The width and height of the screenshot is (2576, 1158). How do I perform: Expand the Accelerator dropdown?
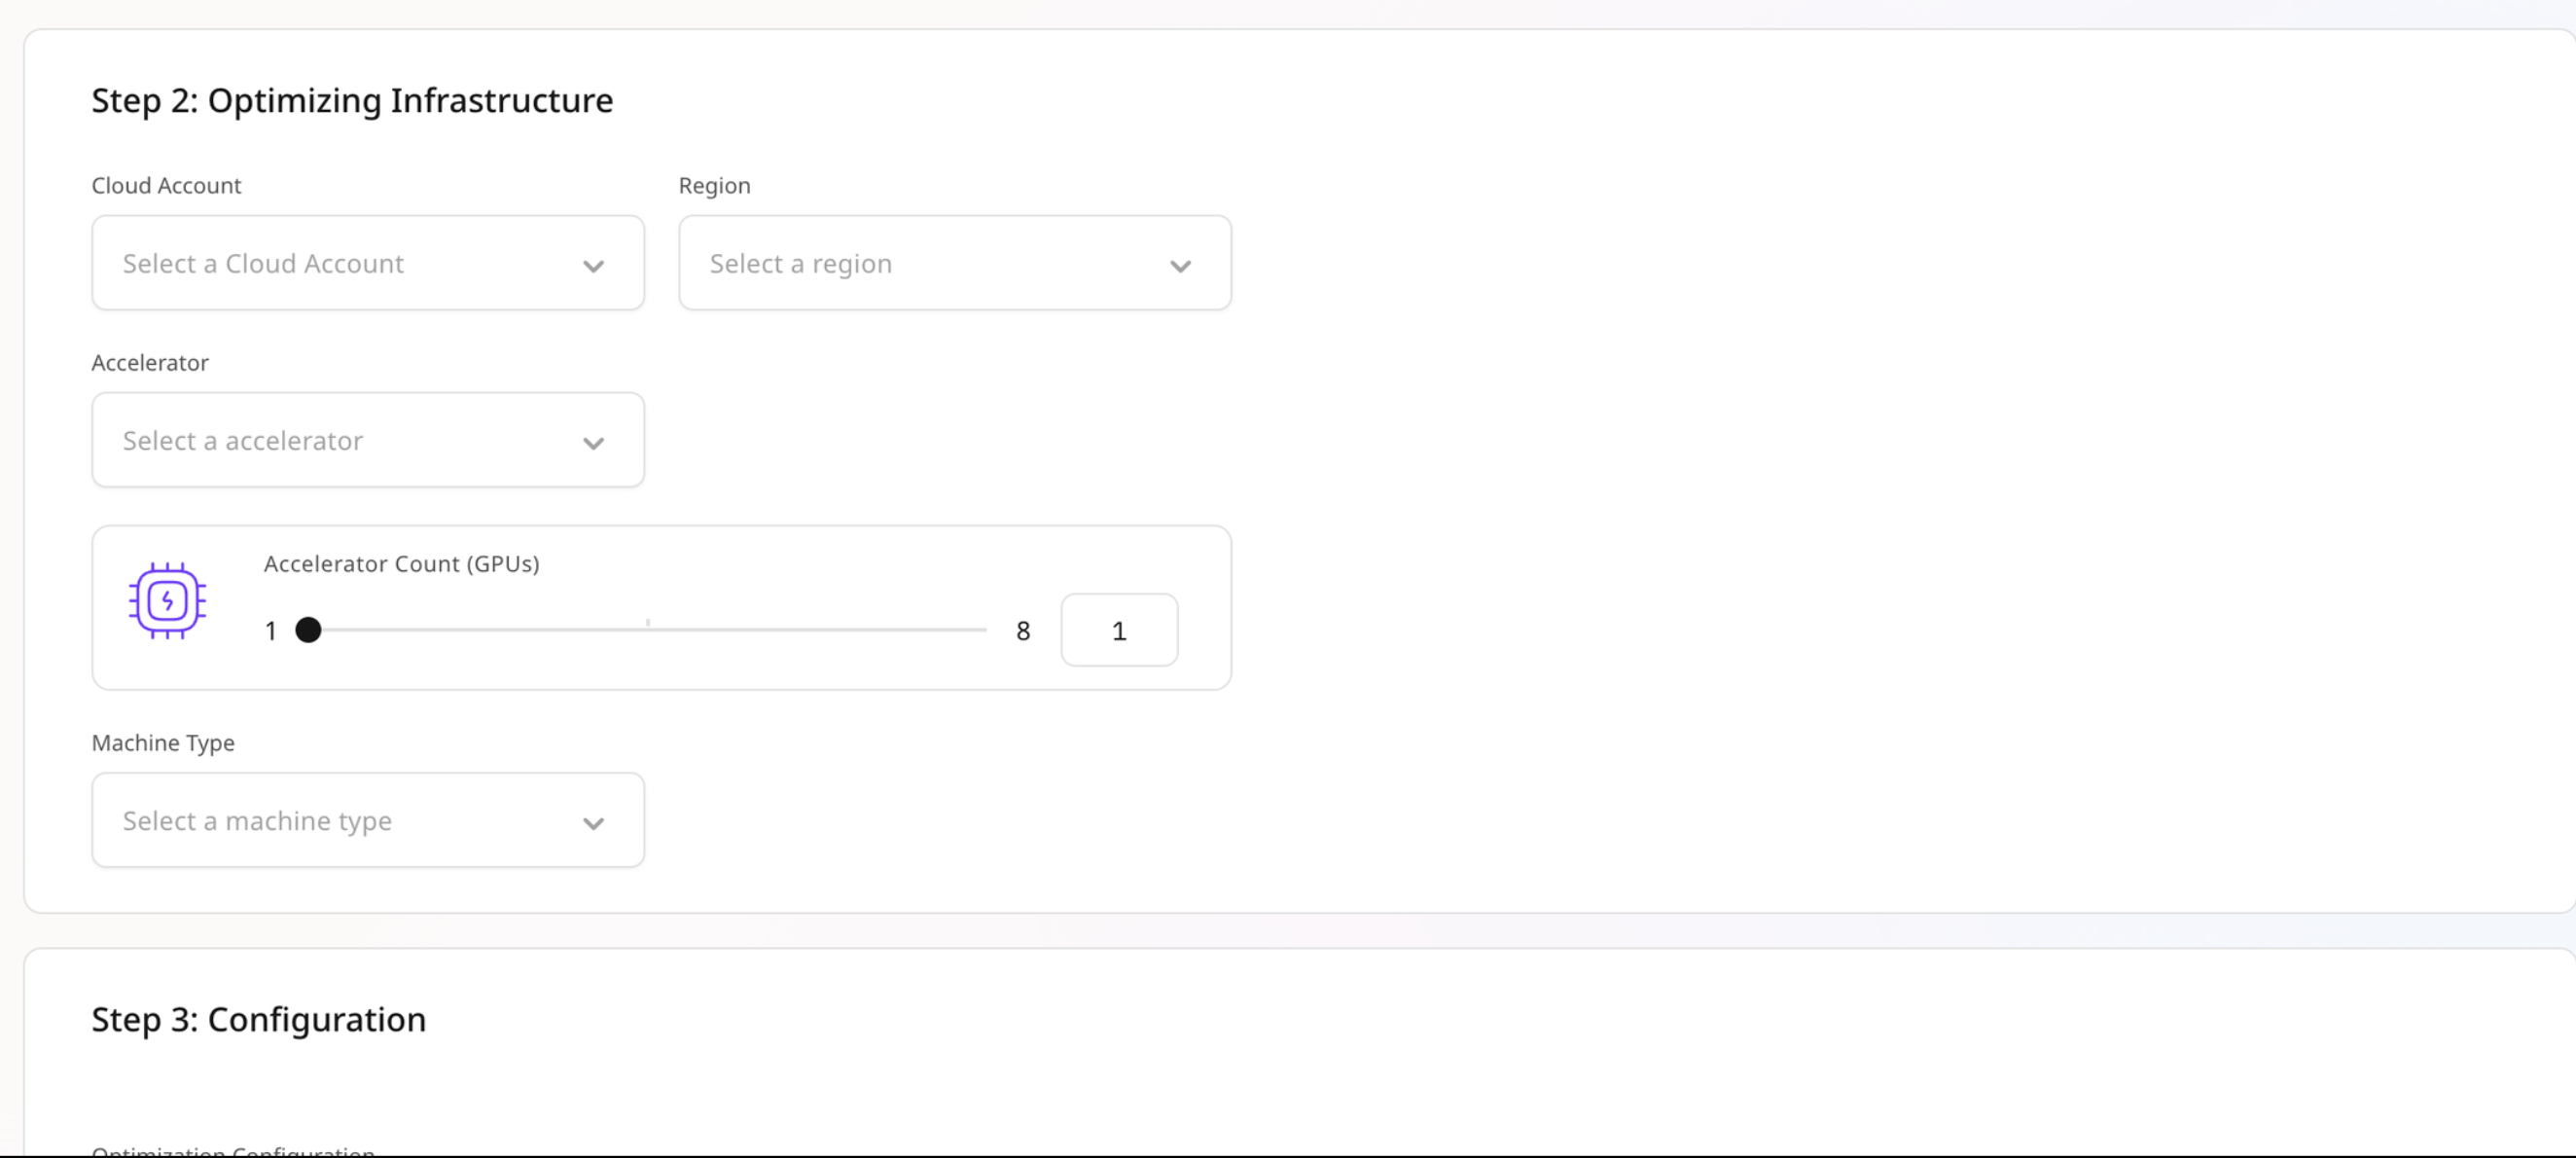[x=367, y=440]
